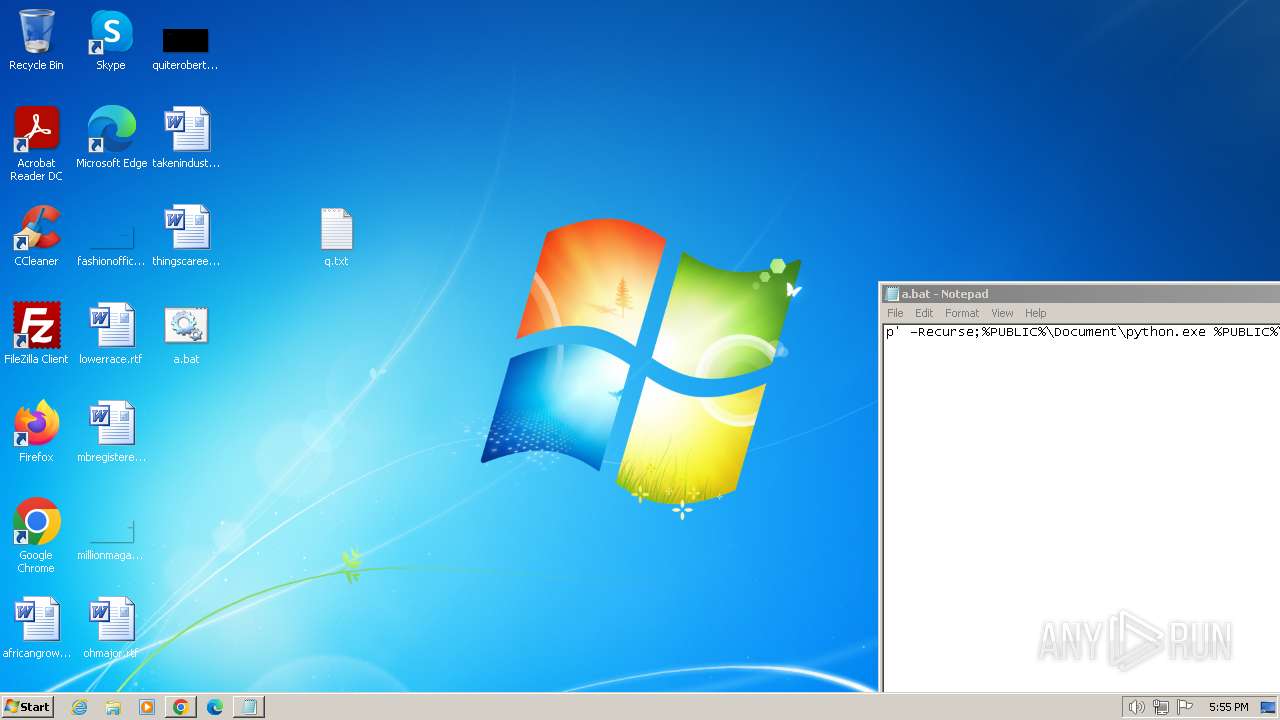Click the 5:55 PM taskbar clock
Screen dimensions: 1280x720
click(1228, 707)
